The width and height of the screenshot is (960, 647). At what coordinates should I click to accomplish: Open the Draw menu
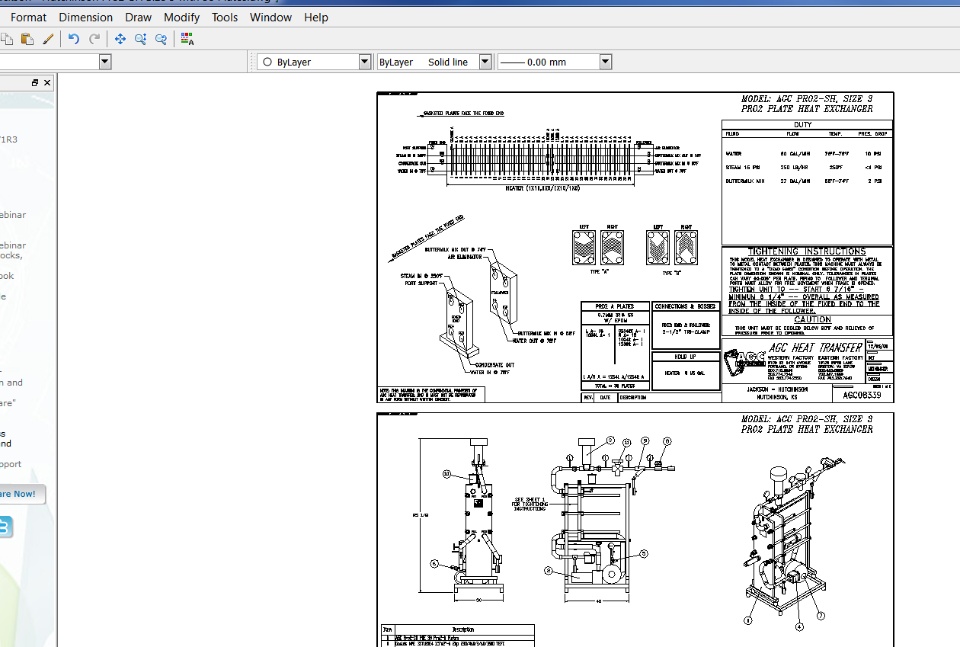138,17
